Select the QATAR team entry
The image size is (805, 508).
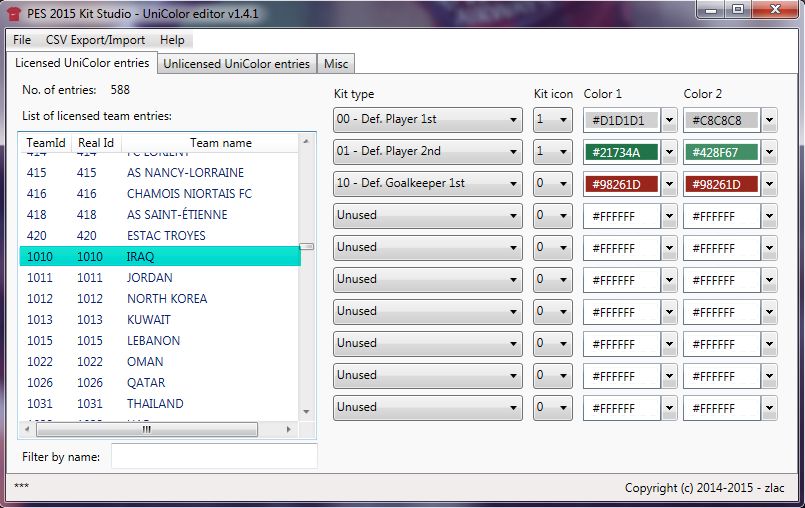(146, 383)
